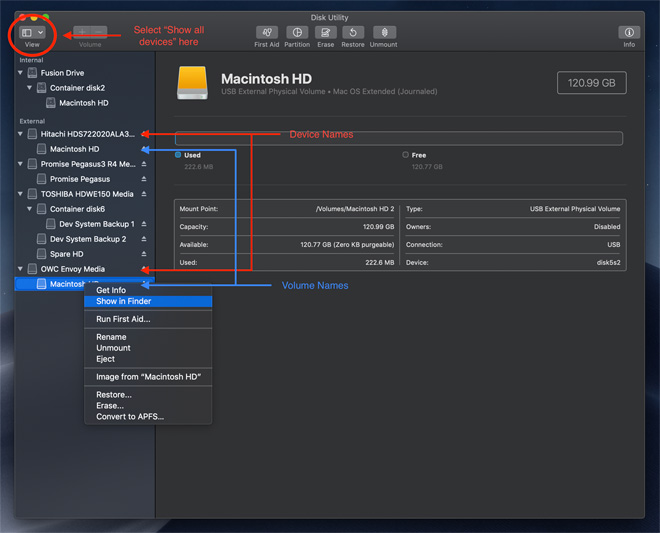Viewport: 660px width, 533px height.
Task: Choose Convert to APFS... menu item
Action: 148,416
